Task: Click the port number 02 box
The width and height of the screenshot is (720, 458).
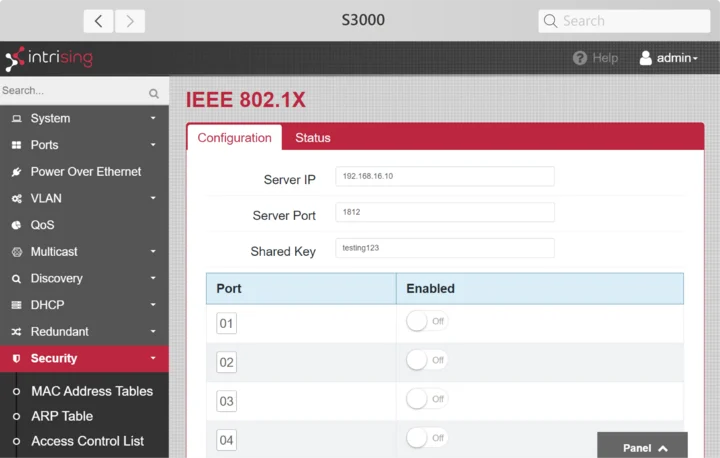Action: 226,362
